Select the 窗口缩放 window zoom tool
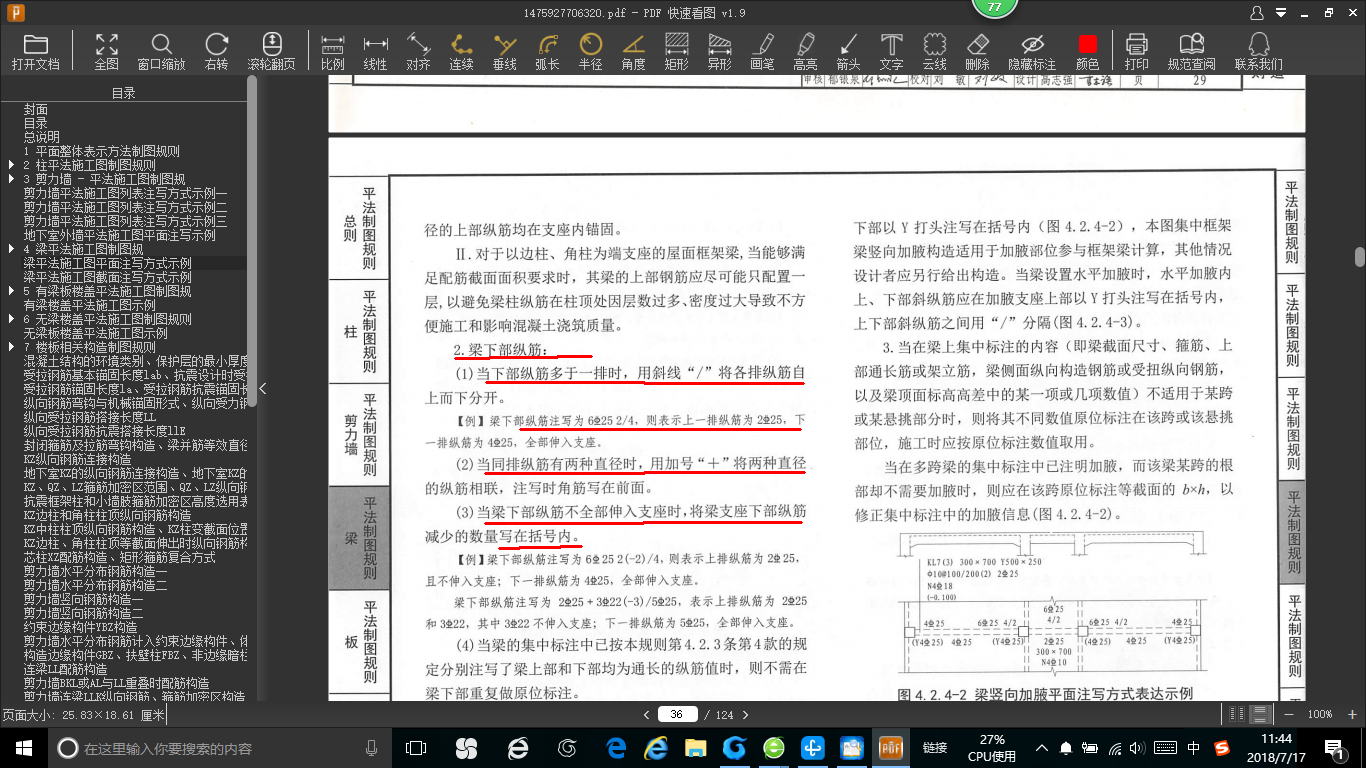The width and height of the screenshot is (1366, 768). click(161, 50)
